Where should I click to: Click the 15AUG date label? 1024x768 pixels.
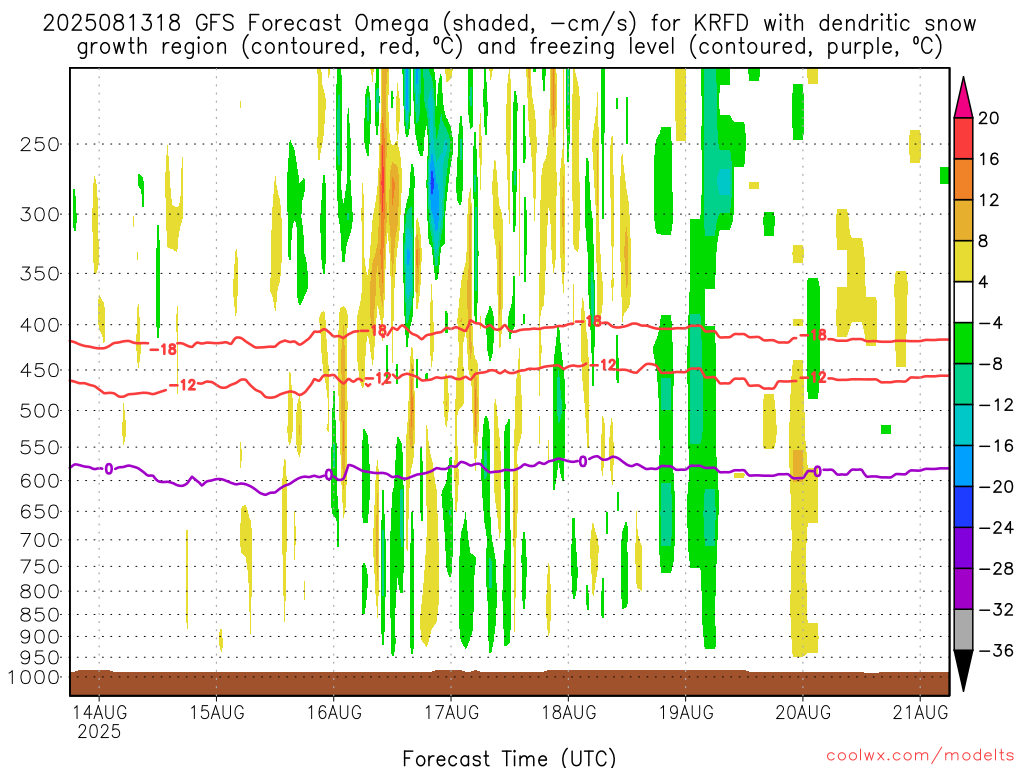pyautogui.click(x=217, y=712)
